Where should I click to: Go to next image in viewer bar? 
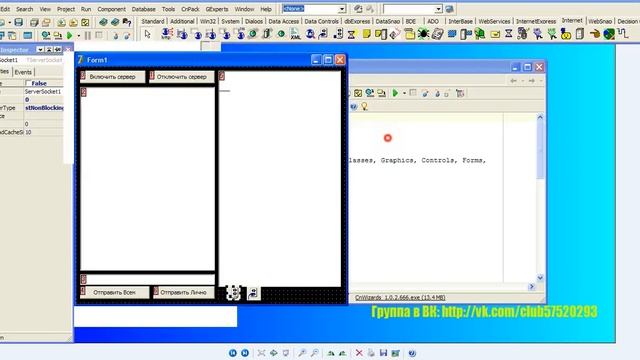click(245, 353)
